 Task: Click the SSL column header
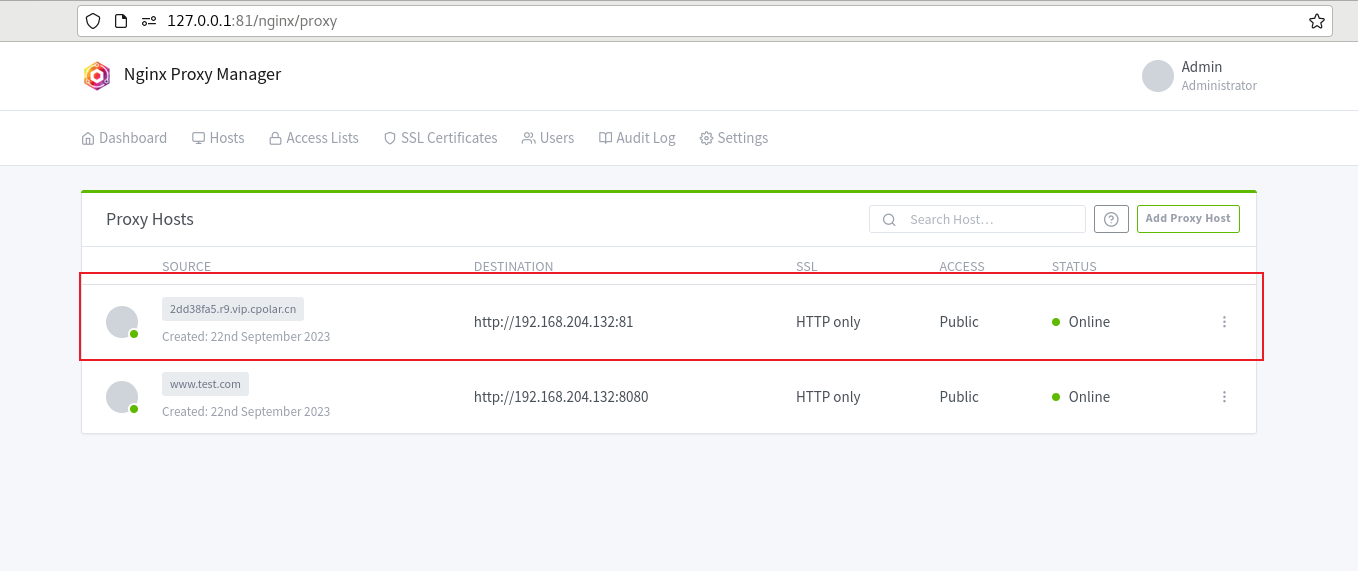click(x=806, y=267)
